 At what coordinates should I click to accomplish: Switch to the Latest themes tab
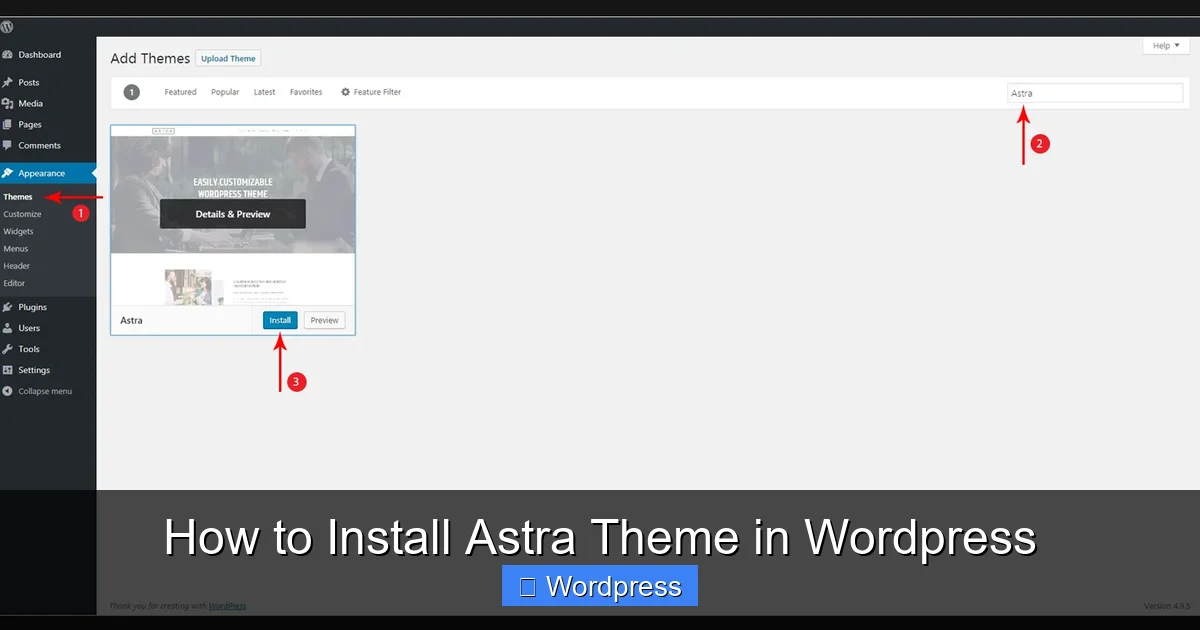click(x=264, y=92)
